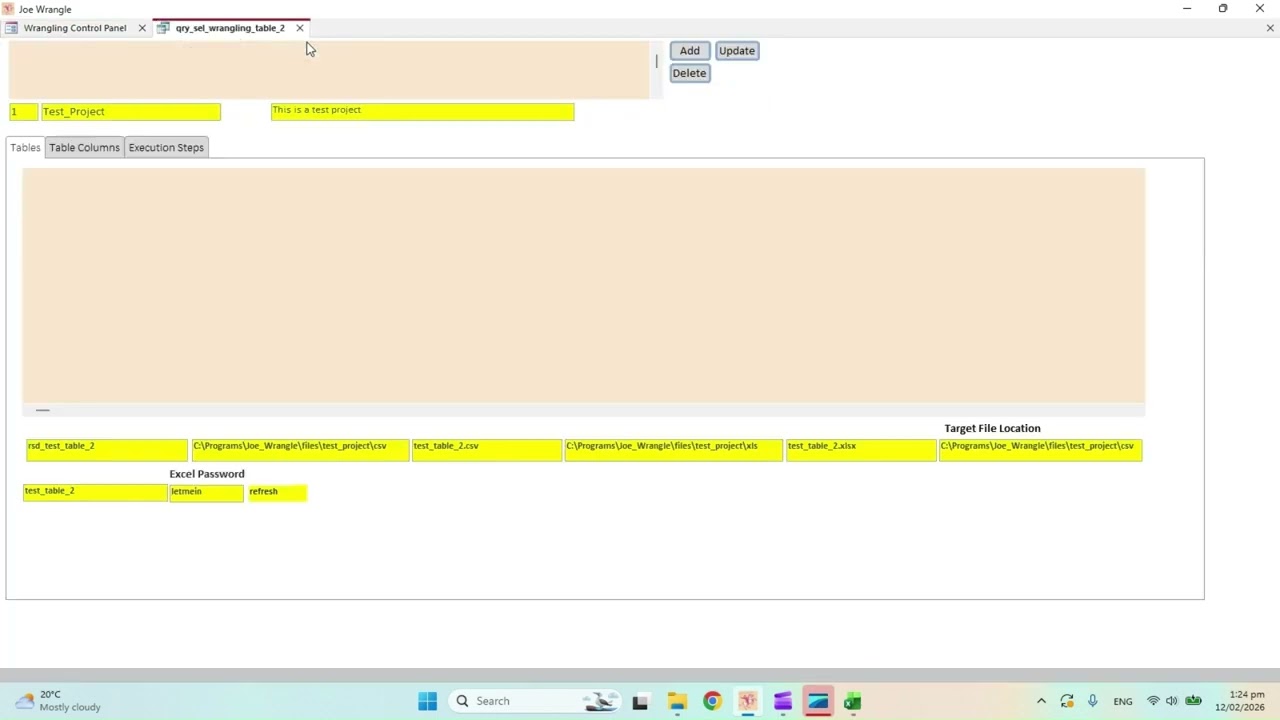Open the purple striped taskbar app
This screenshot has height=720, width=1280.
782,701
